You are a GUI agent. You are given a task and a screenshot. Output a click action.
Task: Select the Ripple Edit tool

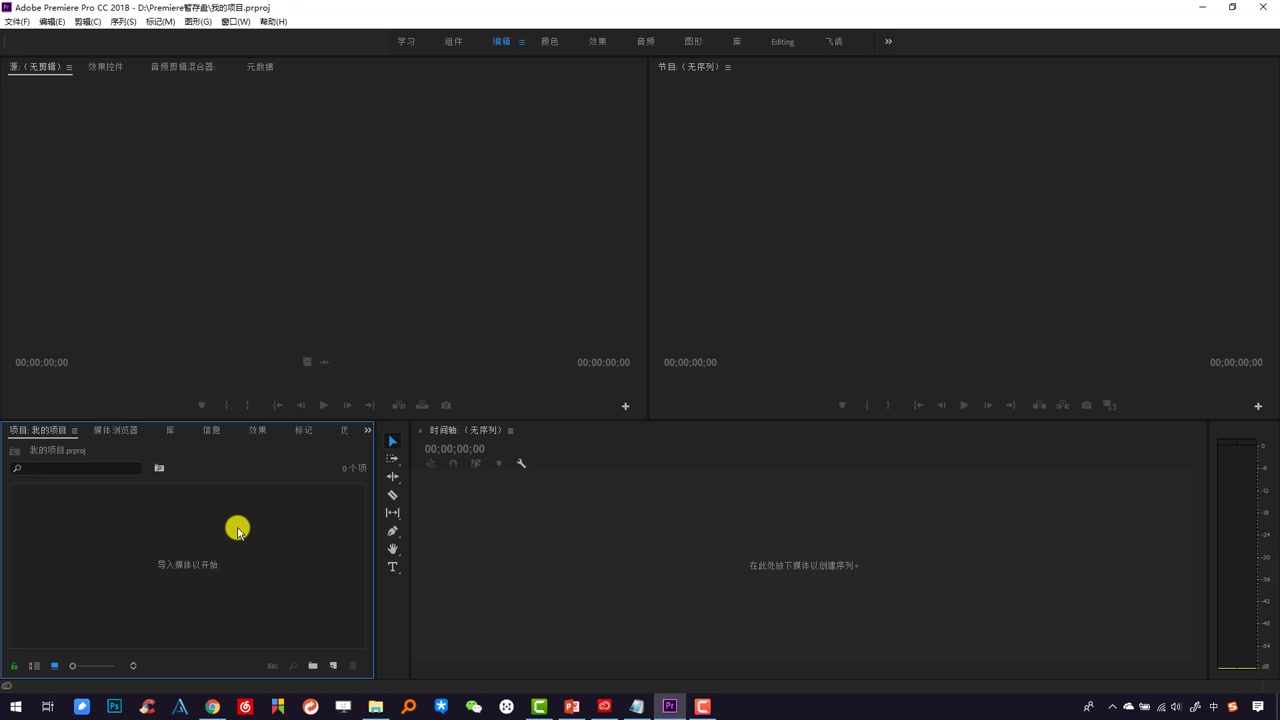coord(392,476)
